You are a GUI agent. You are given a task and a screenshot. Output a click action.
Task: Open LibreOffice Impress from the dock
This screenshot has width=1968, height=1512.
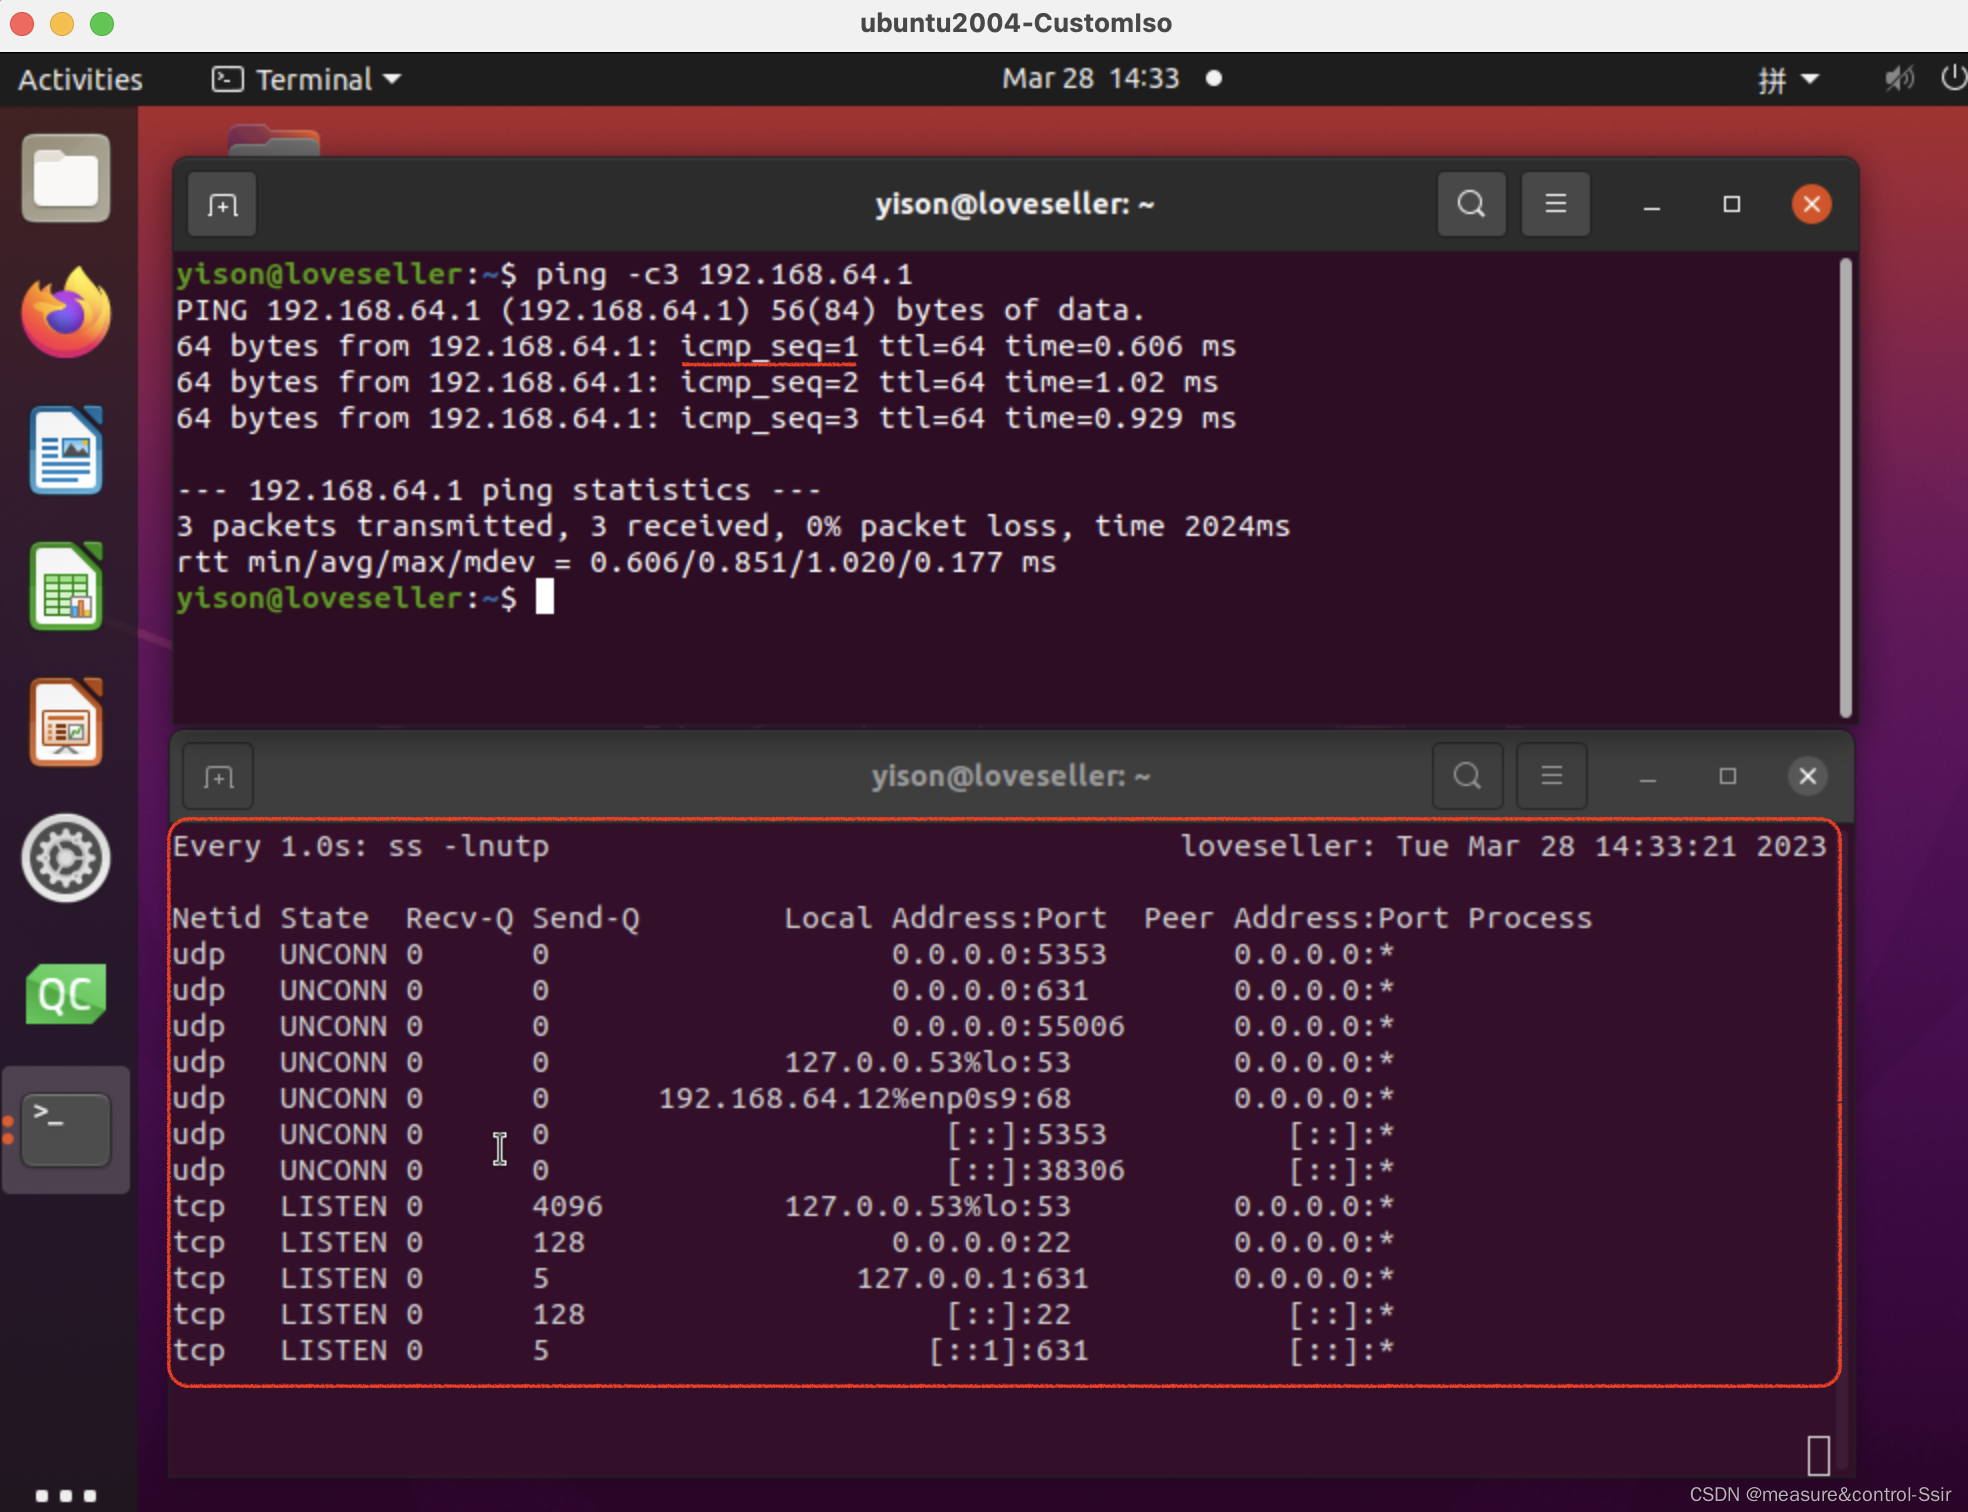coord(66,722)
